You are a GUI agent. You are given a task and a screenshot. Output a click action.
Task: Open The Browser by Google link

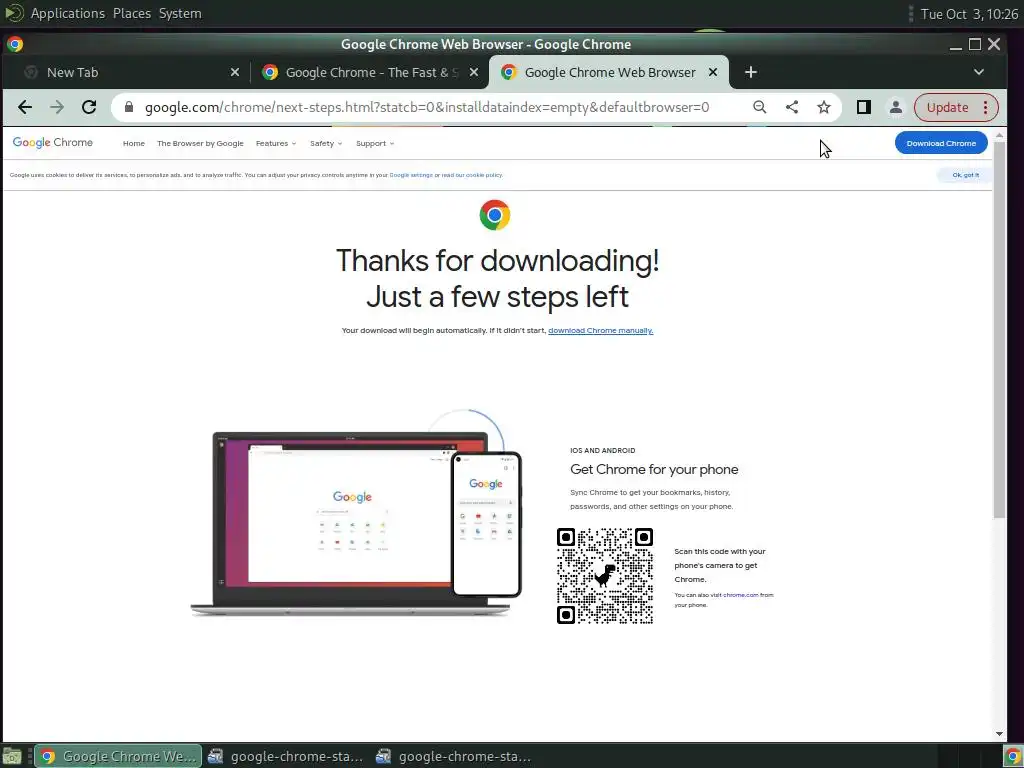[x=200, y=144]
